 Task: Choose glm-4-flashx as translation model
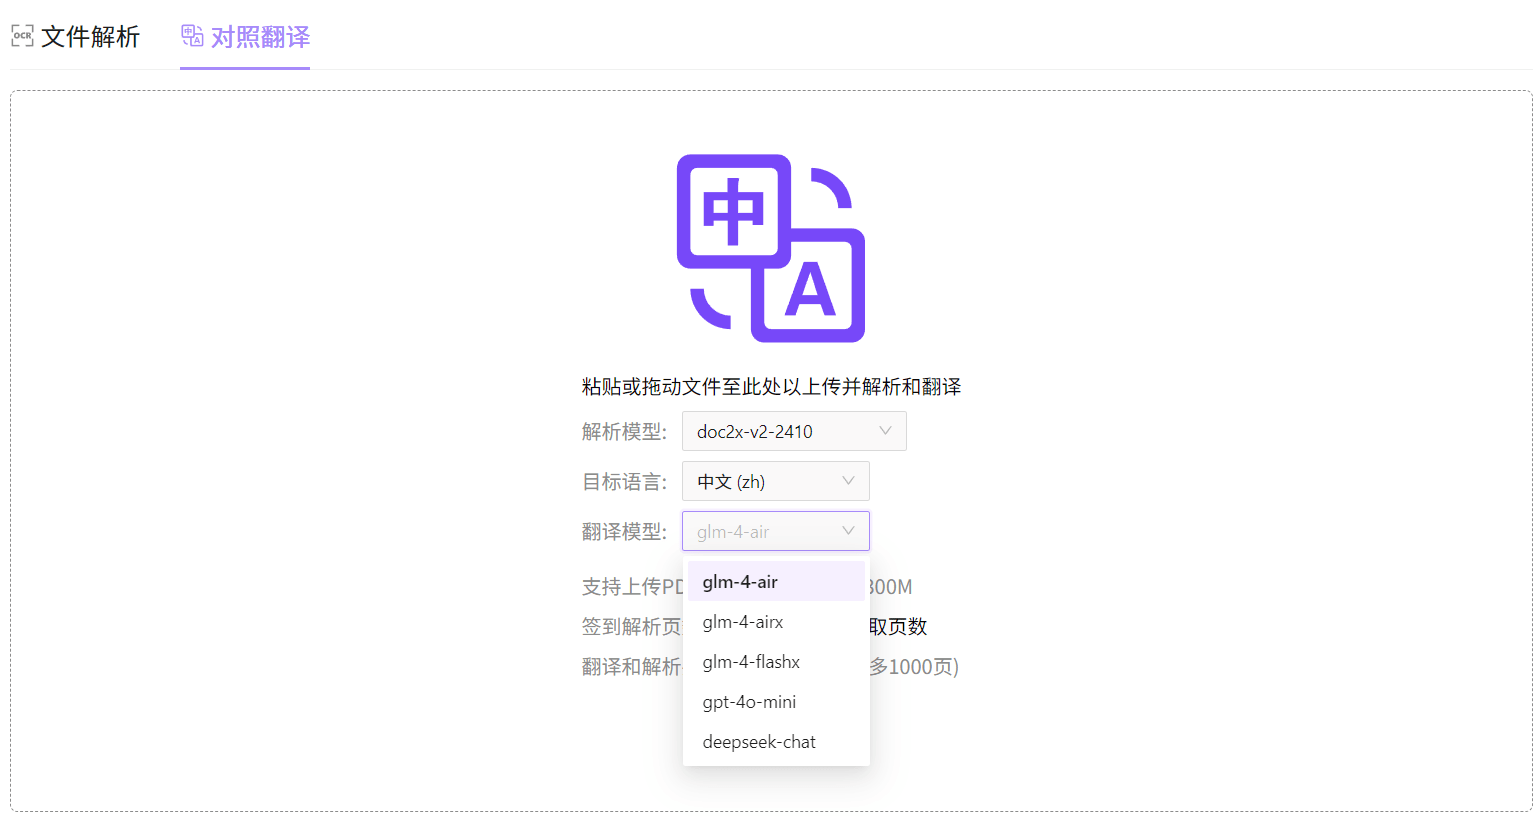[x=749, y=661]
